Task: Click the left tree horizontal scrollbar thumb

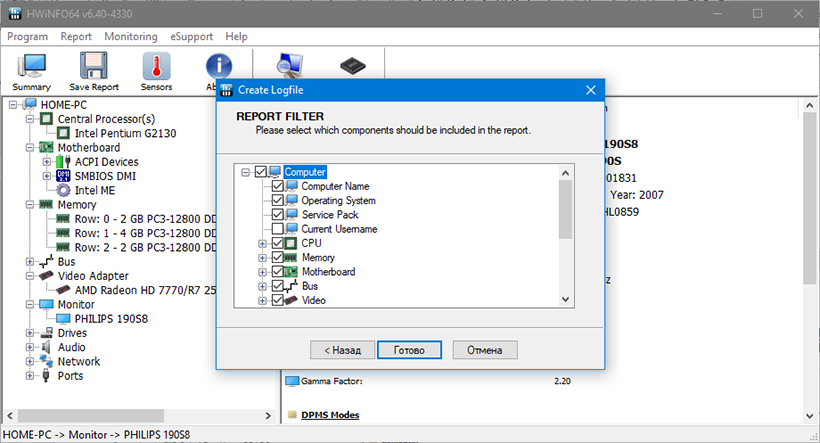Action: point(92,416)
